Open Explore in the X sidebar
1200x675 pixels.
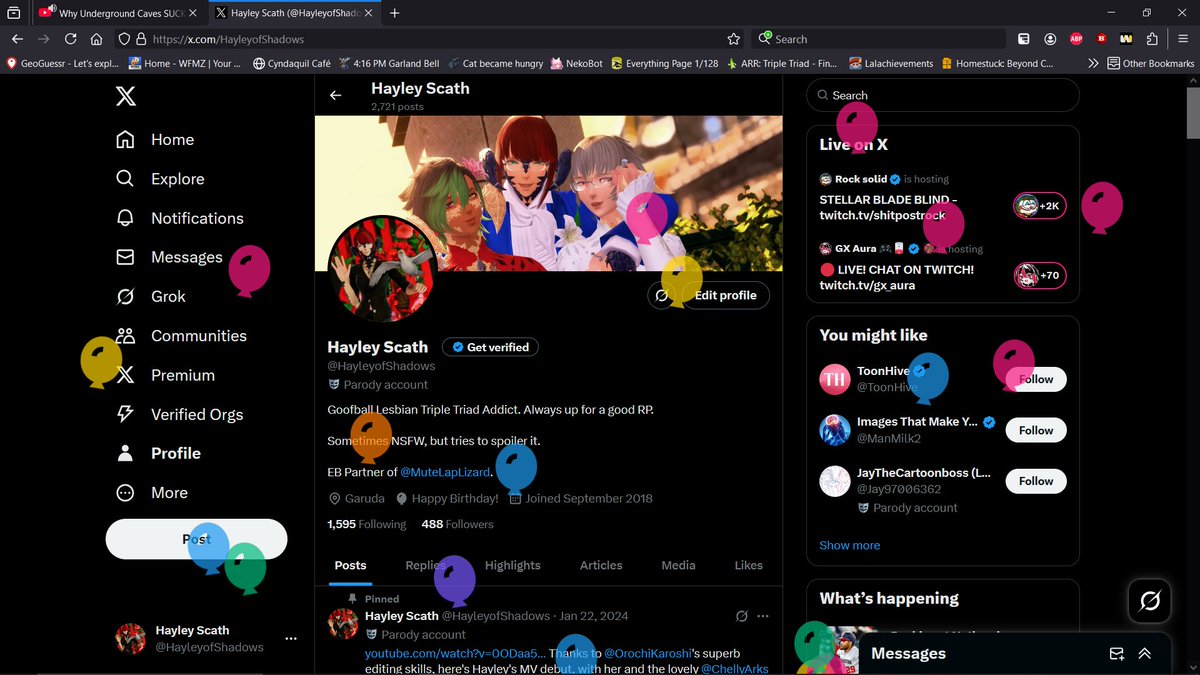160,179
